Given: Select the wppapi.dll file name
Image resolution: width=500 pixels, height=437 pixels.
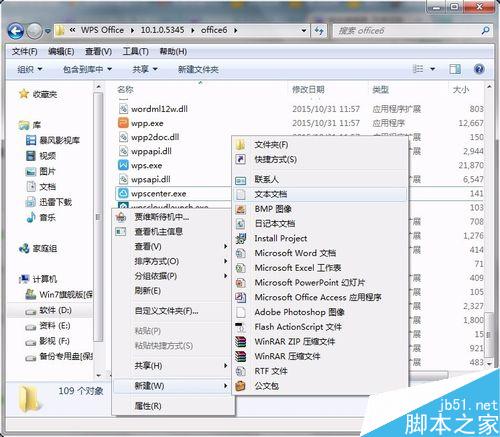Looking at the screenshot, I should pos(151,151).
